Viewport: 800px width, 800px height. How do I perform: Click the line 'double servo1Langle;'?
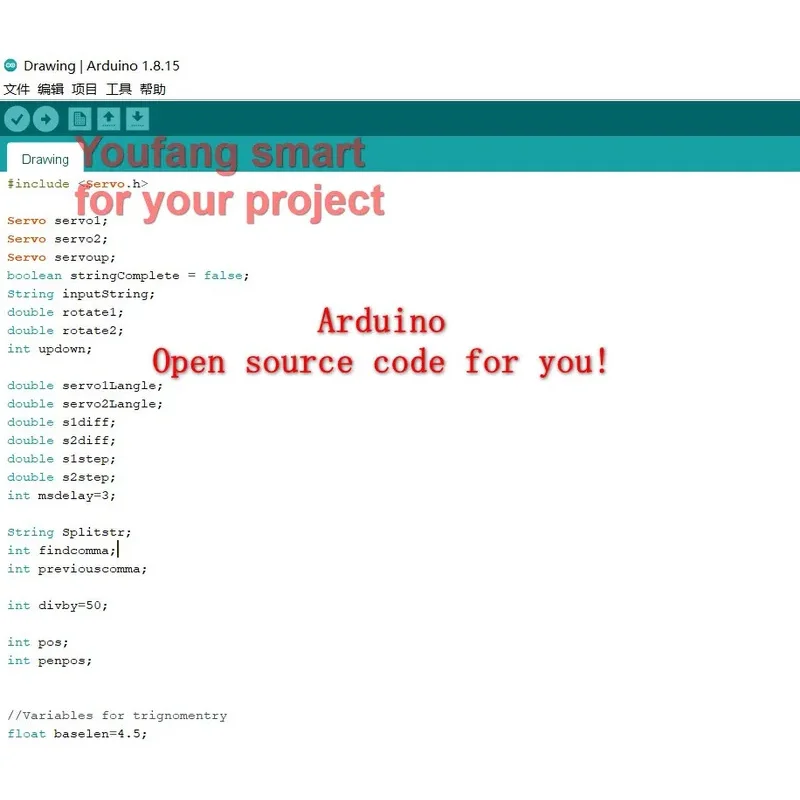[85, 386]
